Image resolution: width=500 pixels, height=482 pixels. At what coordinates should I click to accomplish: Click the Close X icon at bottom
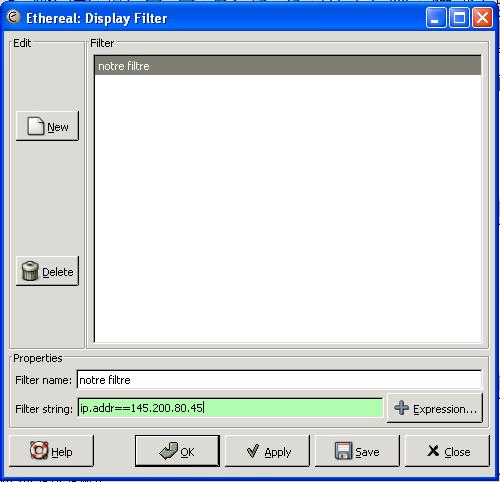tap(433, 451)
